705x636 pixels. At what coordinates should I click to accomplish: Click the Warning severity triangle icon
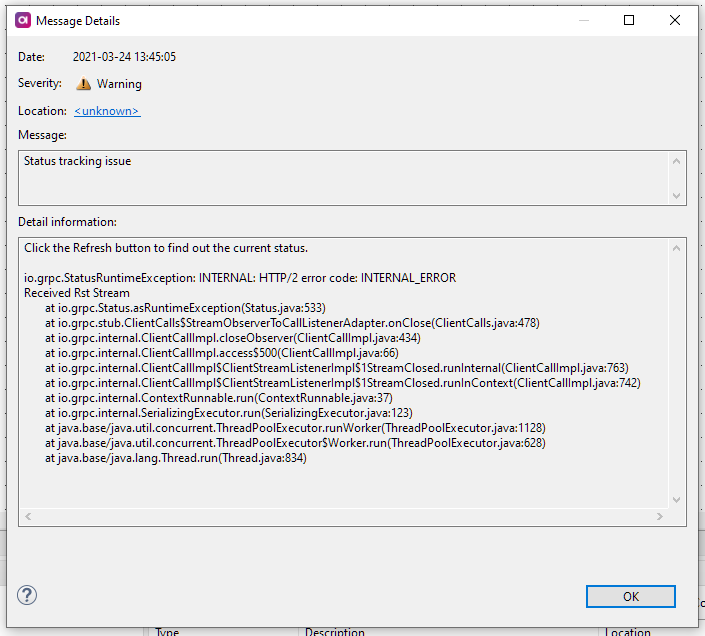(84, 84)
